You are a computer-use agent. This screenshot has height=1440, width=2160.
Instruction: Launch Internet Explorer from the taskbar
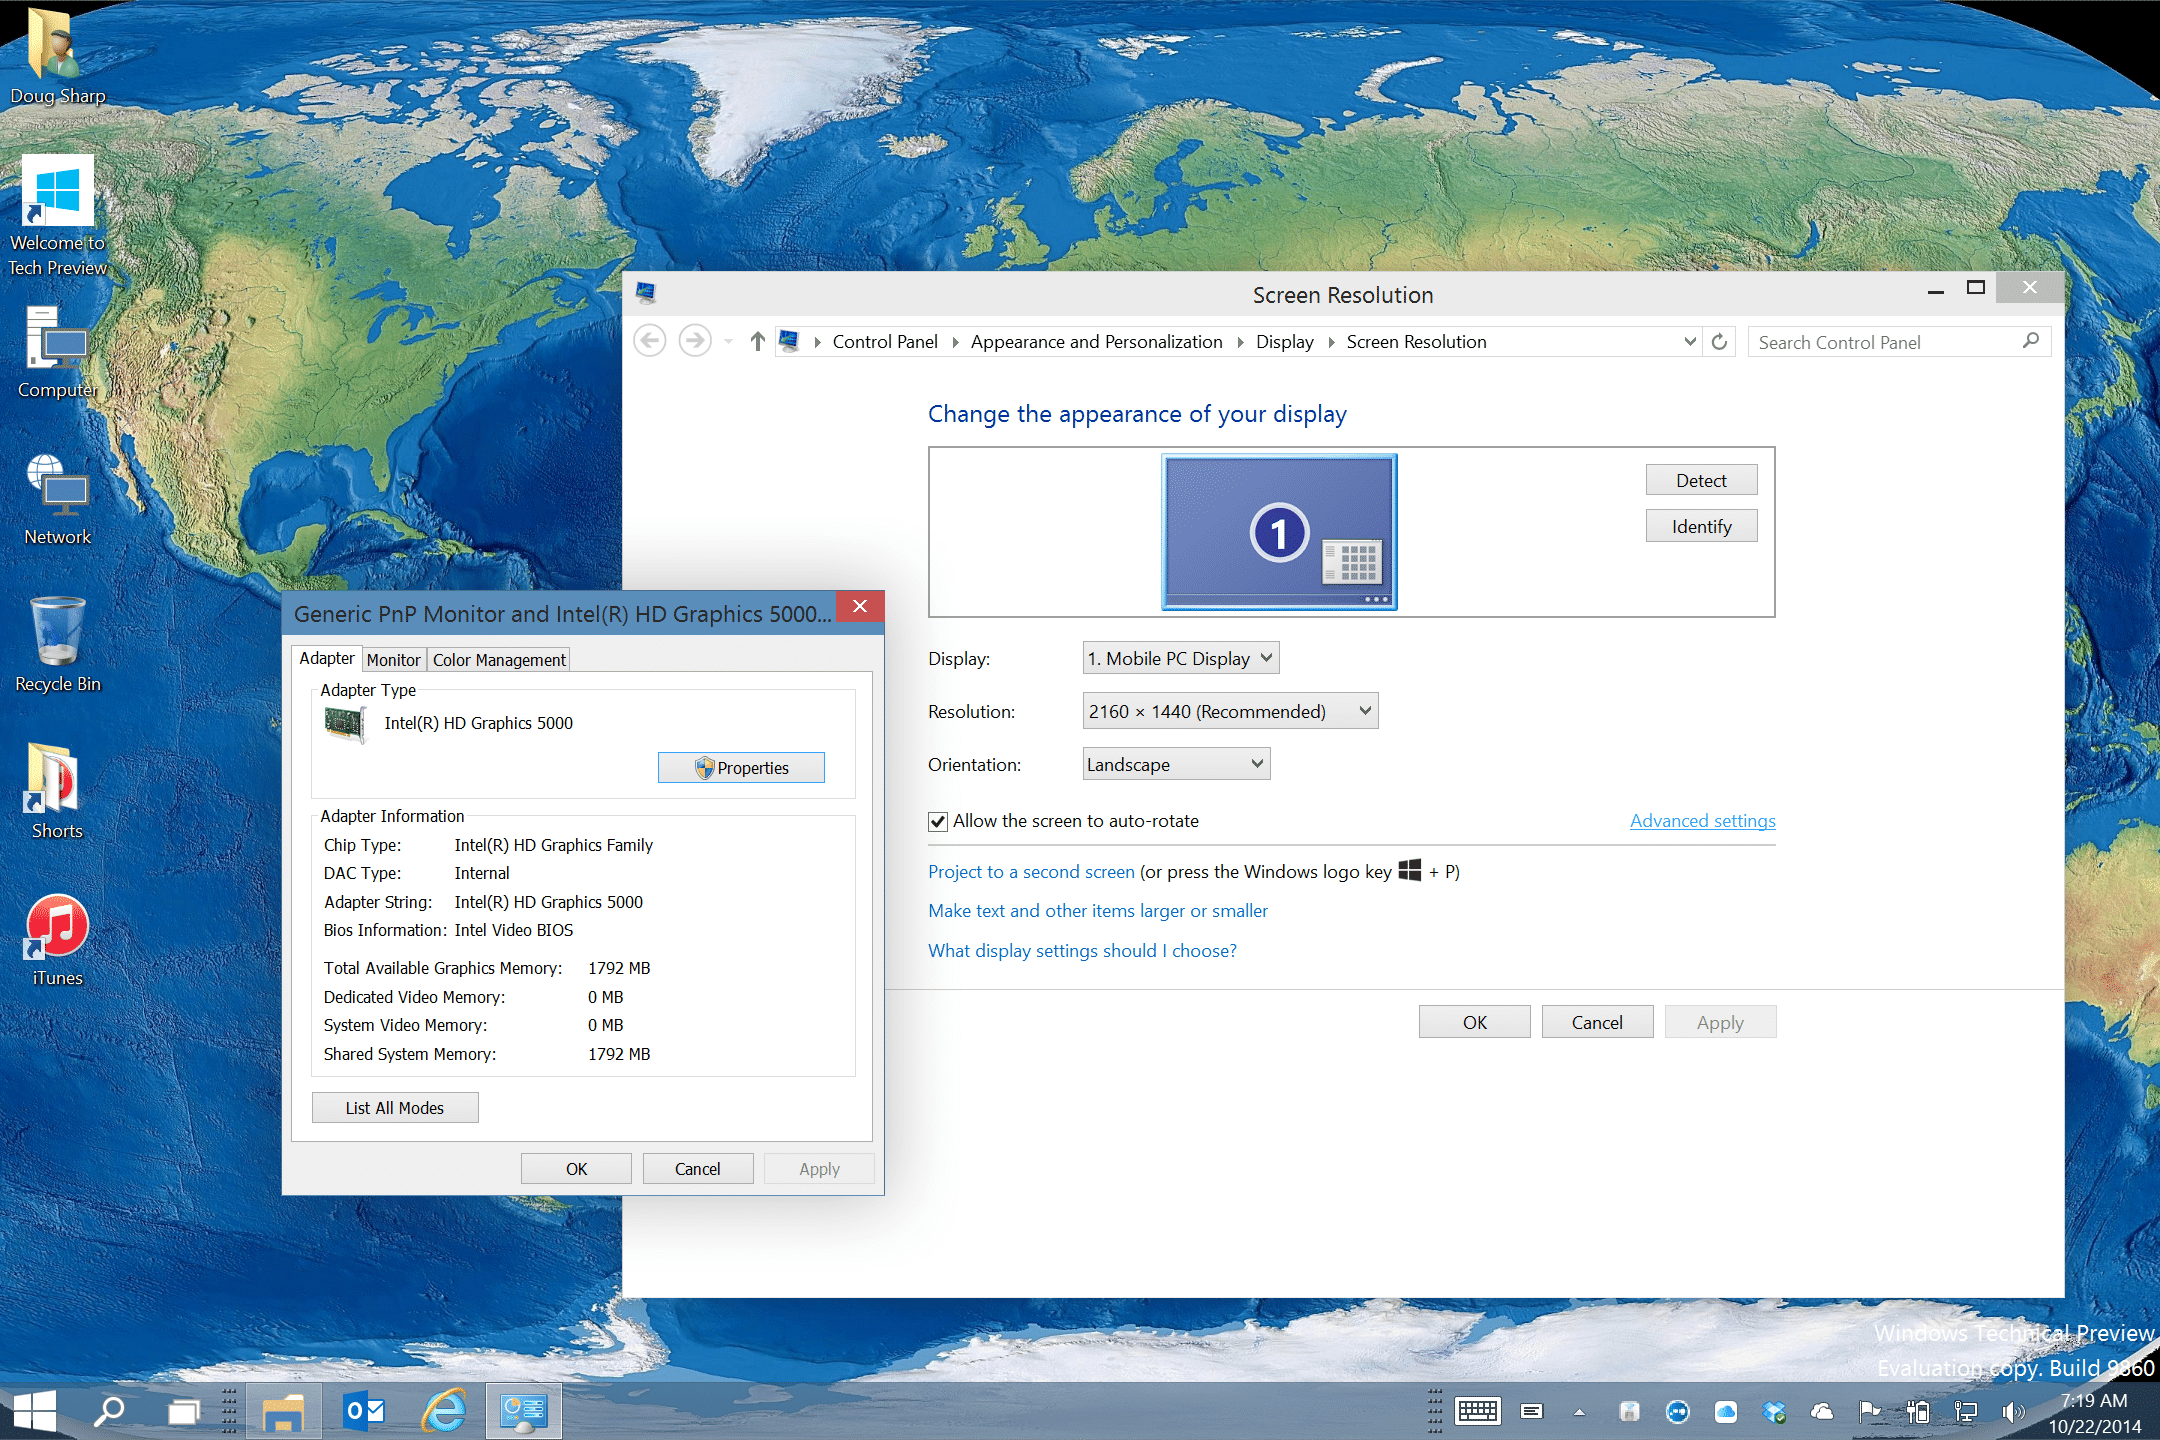444,1411
